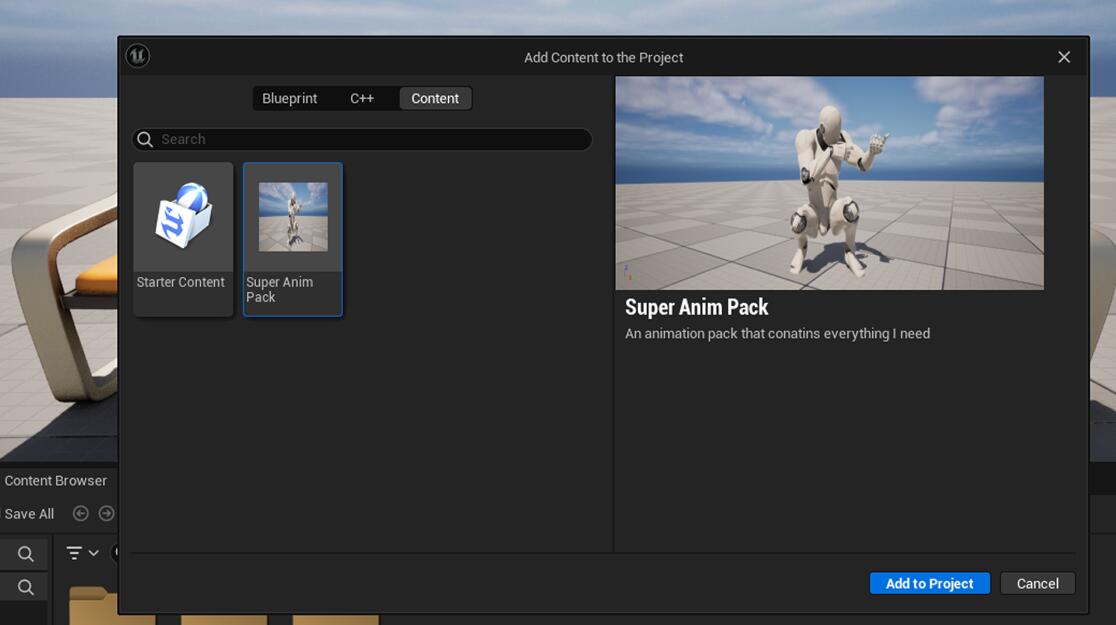Click the Unreal Engine logo in title bar
Image resolution: width=1116 pixels, height=625 pixels.
pyautogui.click(x=138, y=56)
